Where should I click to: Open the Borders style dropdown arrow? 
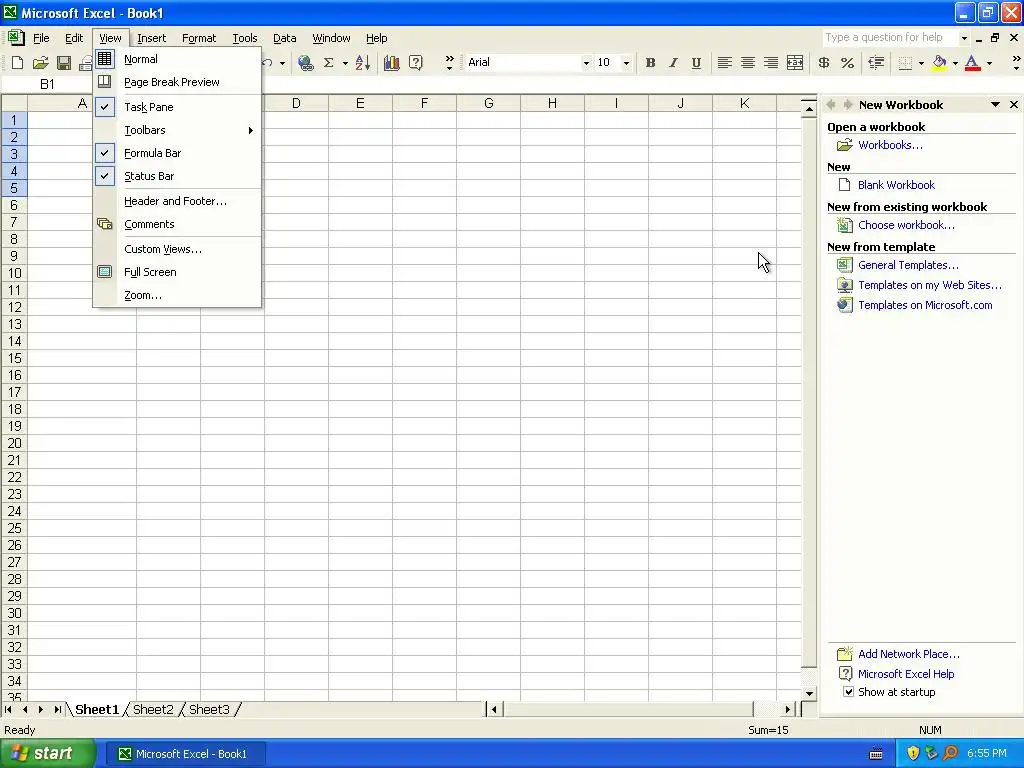[x=921, y=63]
